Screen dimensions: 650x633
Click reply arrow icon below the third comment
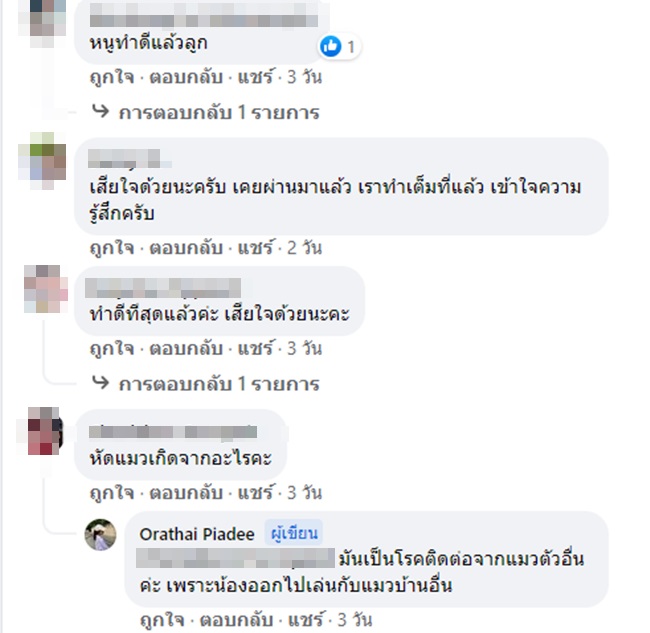101,383
